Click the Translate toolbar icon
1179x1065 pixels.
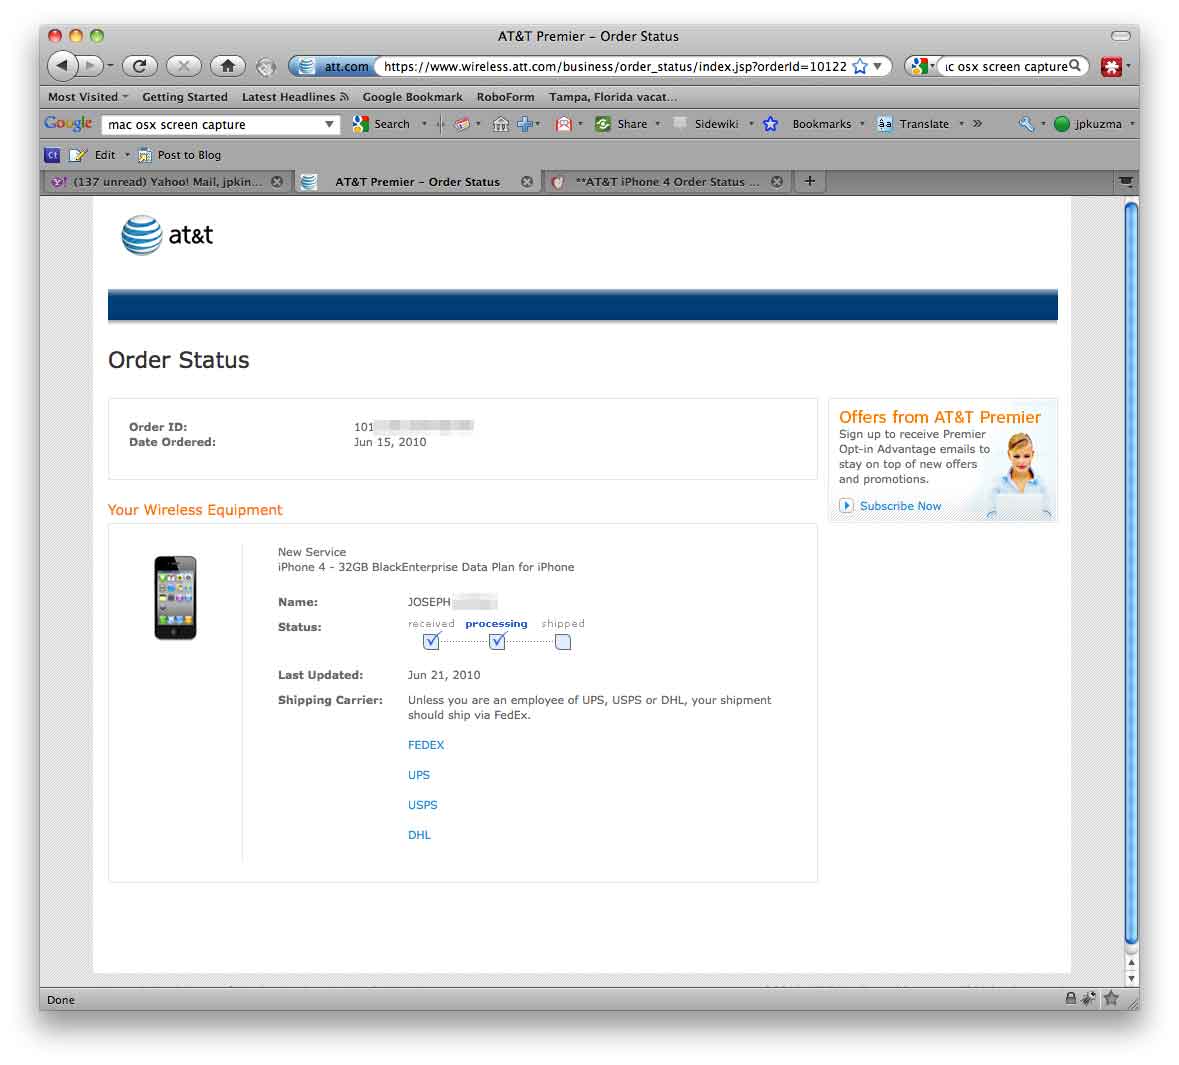(885, 124)
